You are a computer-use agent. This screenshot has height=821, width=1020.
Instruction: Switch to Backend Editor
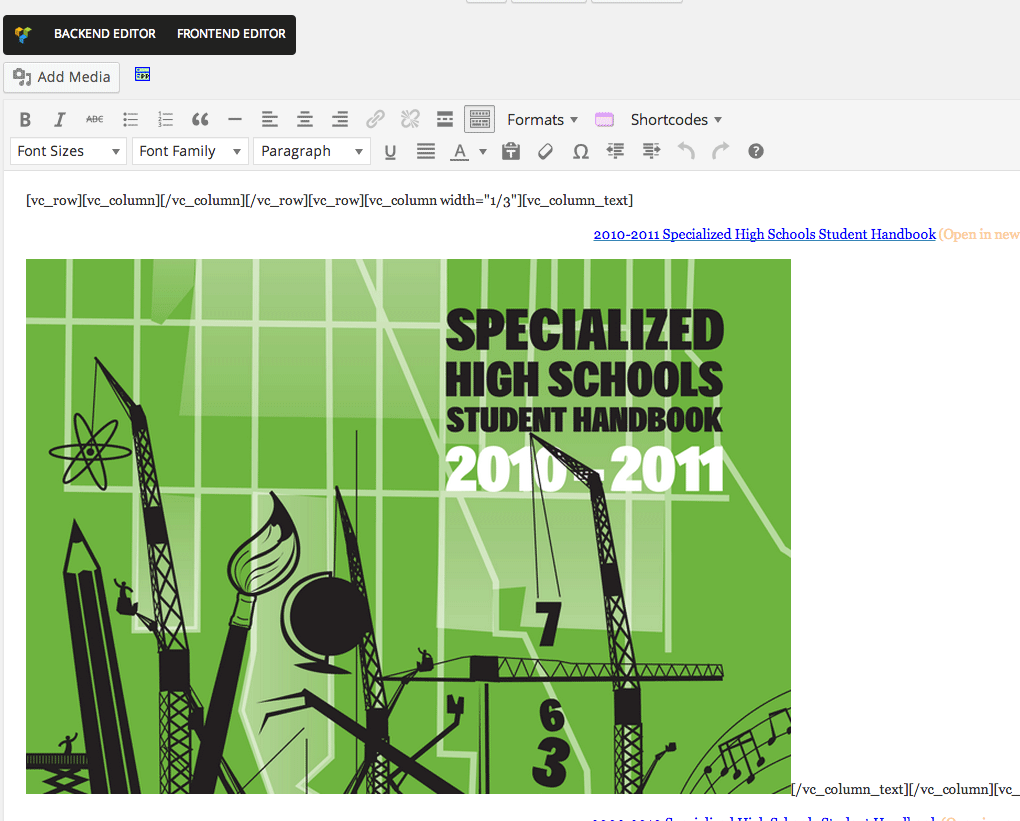[105, 34]
